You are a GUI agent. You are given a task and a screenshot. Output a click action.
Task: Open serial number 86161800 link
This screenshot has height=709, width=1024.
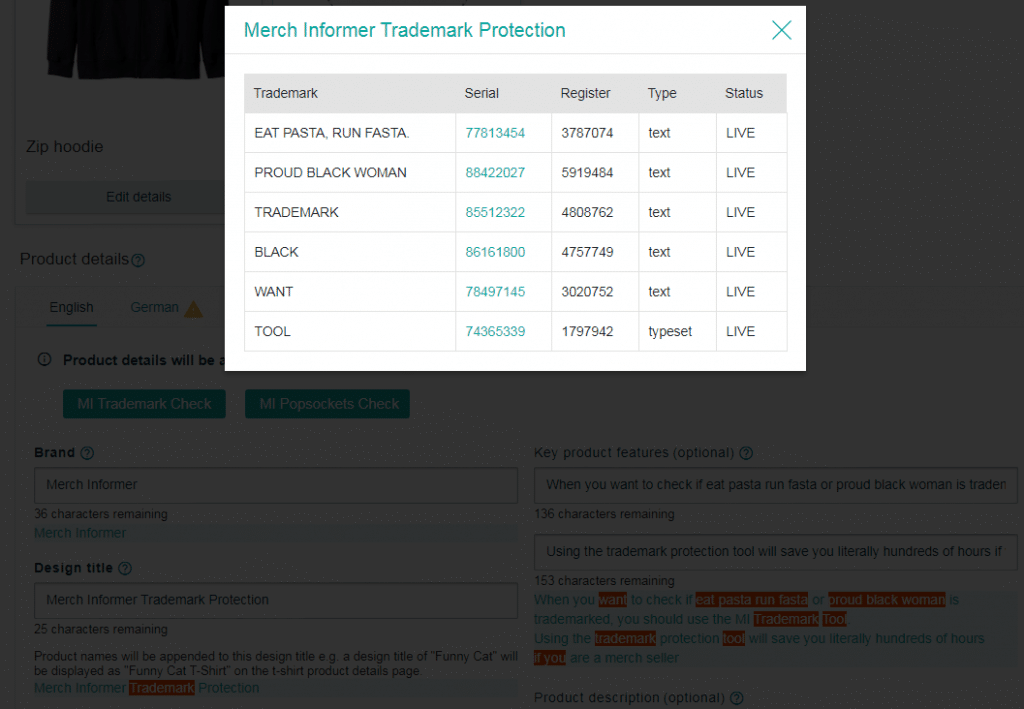click(x=495, y=253)
